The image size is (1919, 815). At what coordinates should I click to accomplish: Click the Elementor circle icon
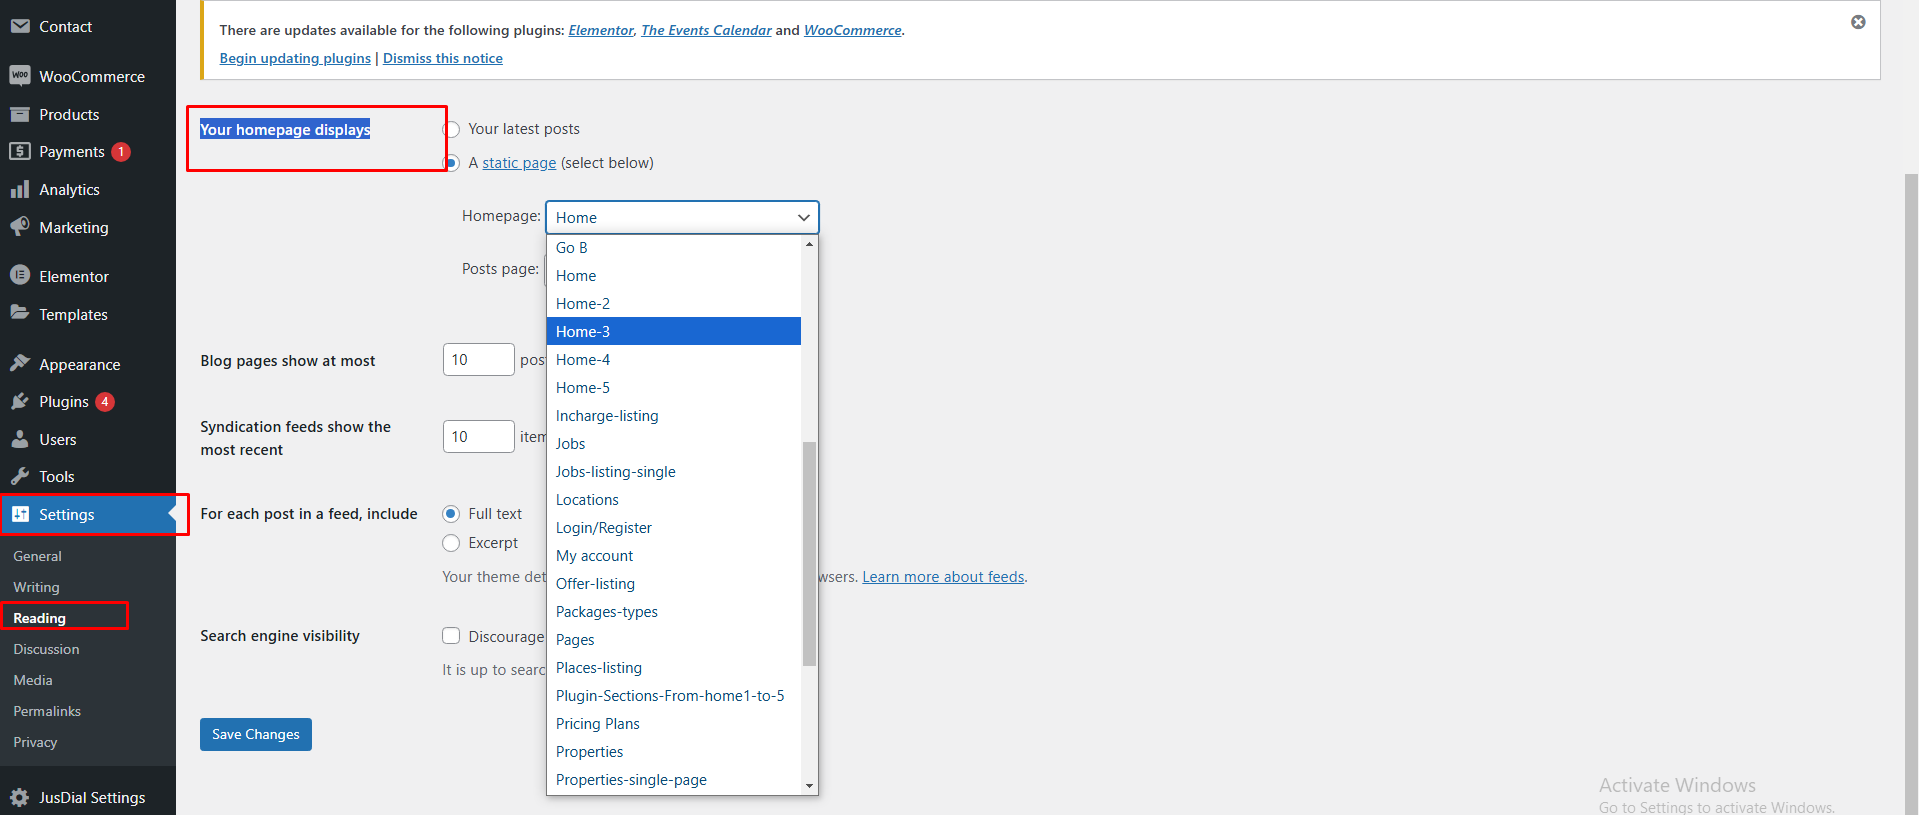point(20,275)
